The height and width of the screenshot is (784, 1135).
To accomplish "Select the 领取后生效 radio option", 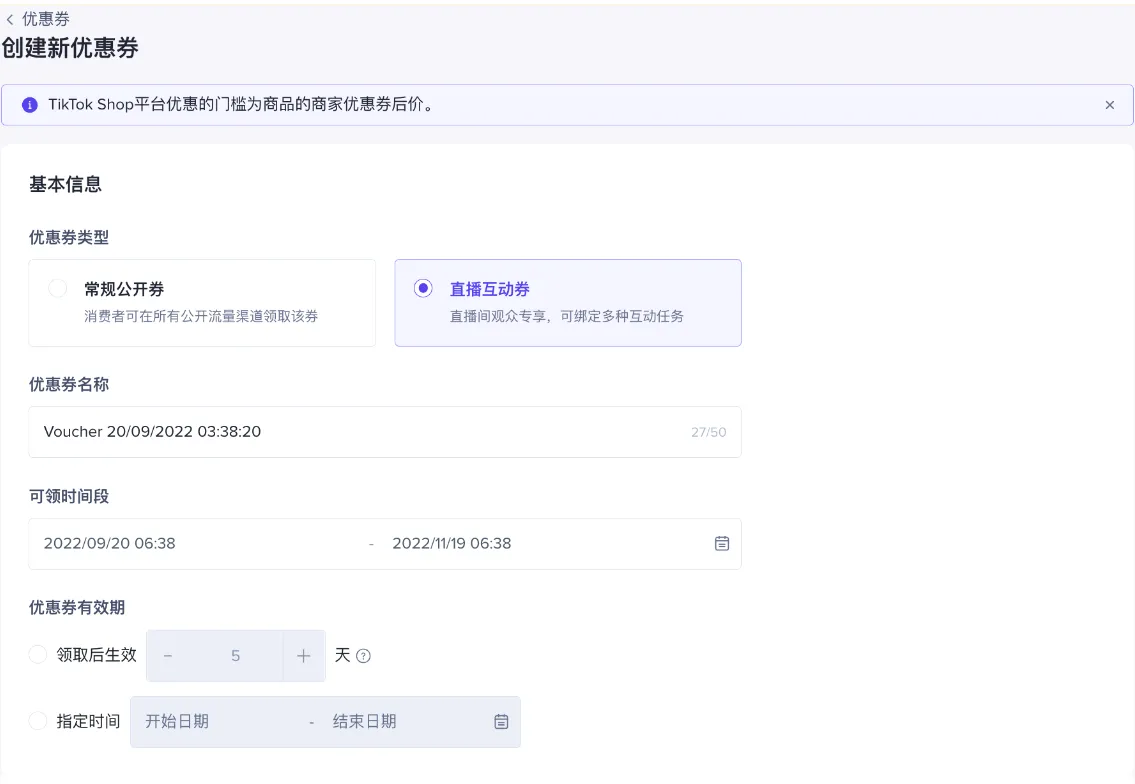I will (x=38, y=655).
